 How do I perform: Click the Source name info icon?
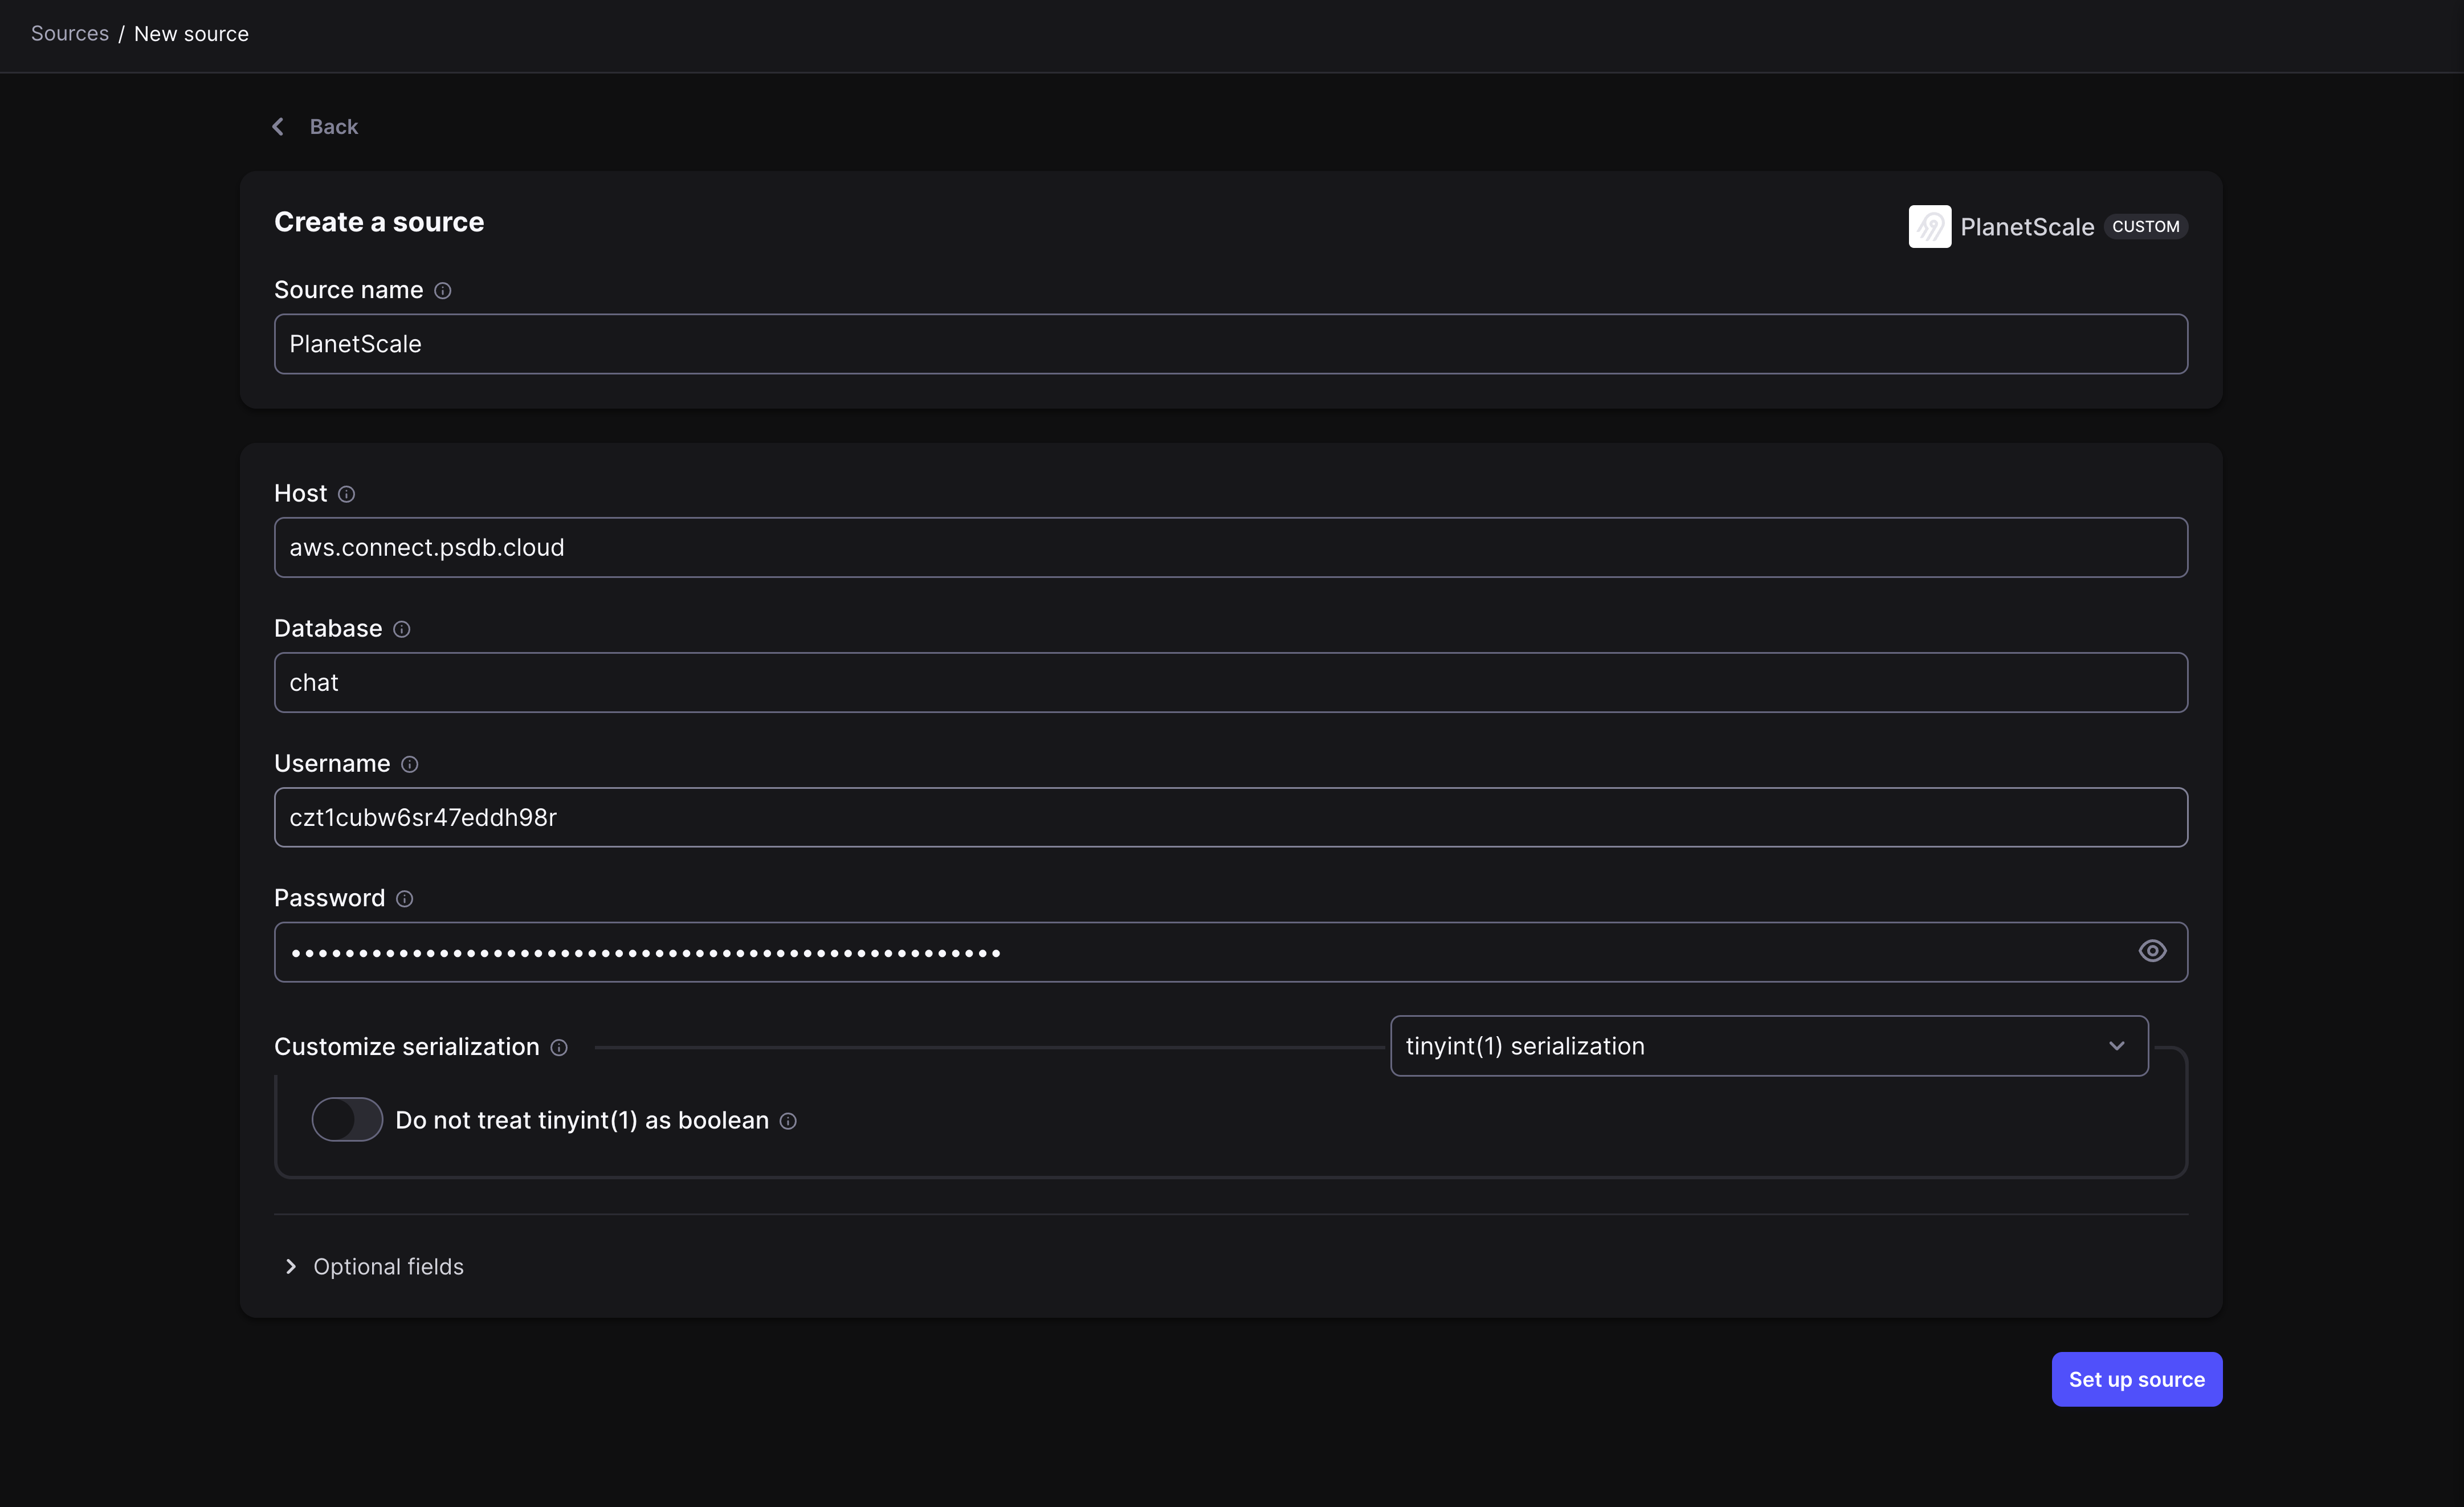click(443, 291)
